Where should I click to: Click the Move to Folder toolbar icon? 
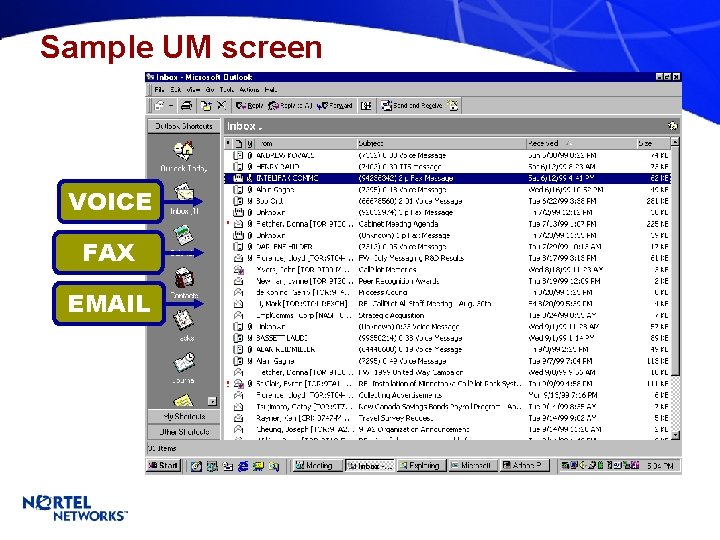coord(206,106)
